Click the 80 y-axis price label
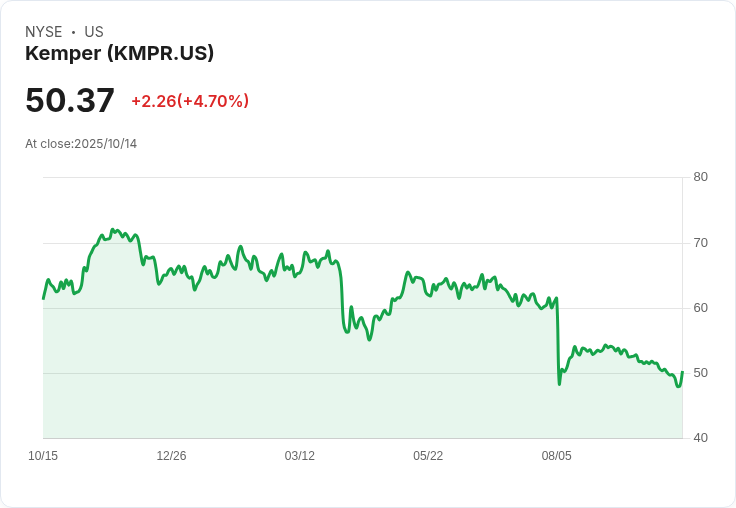Image resolution: width=736 pixels, height=508 pixels. pos(700,178)
